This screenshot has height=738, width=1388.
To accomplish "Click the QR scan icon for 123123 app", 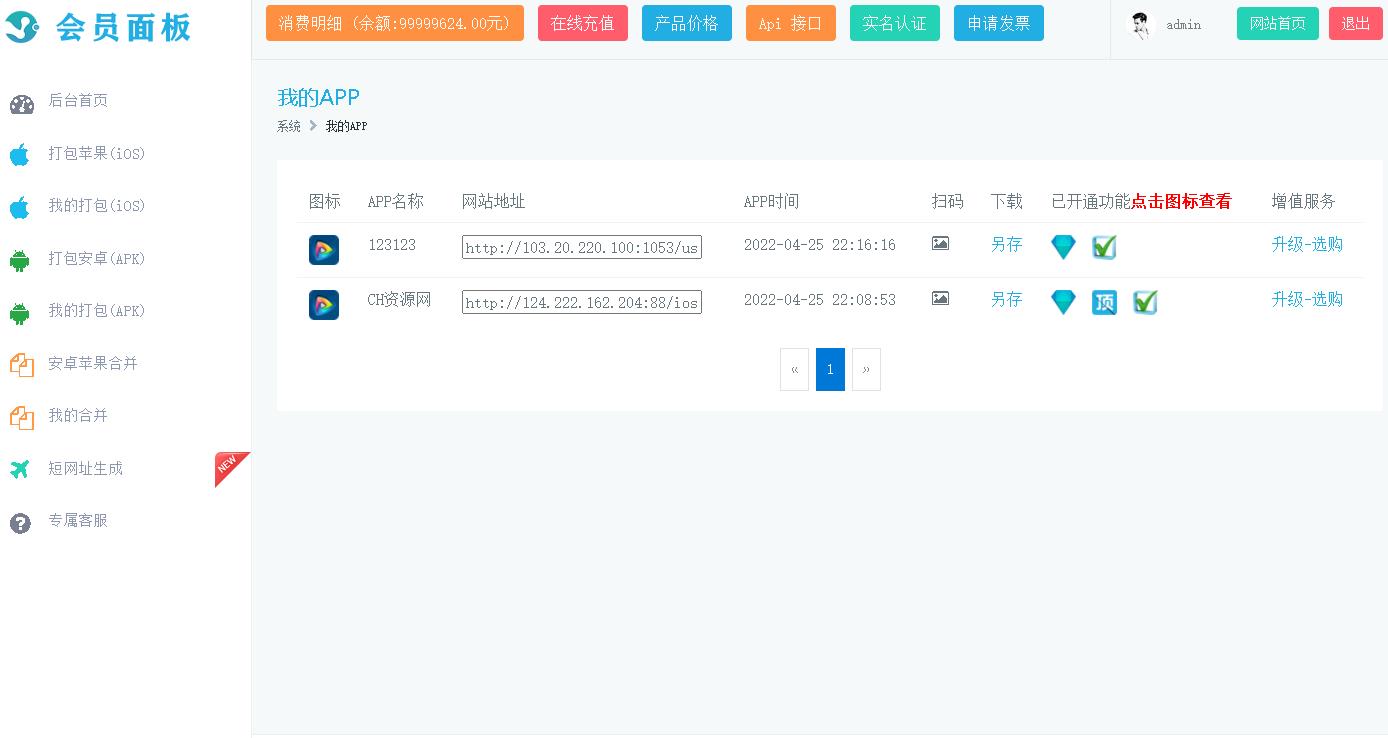I will coord(940,243).
